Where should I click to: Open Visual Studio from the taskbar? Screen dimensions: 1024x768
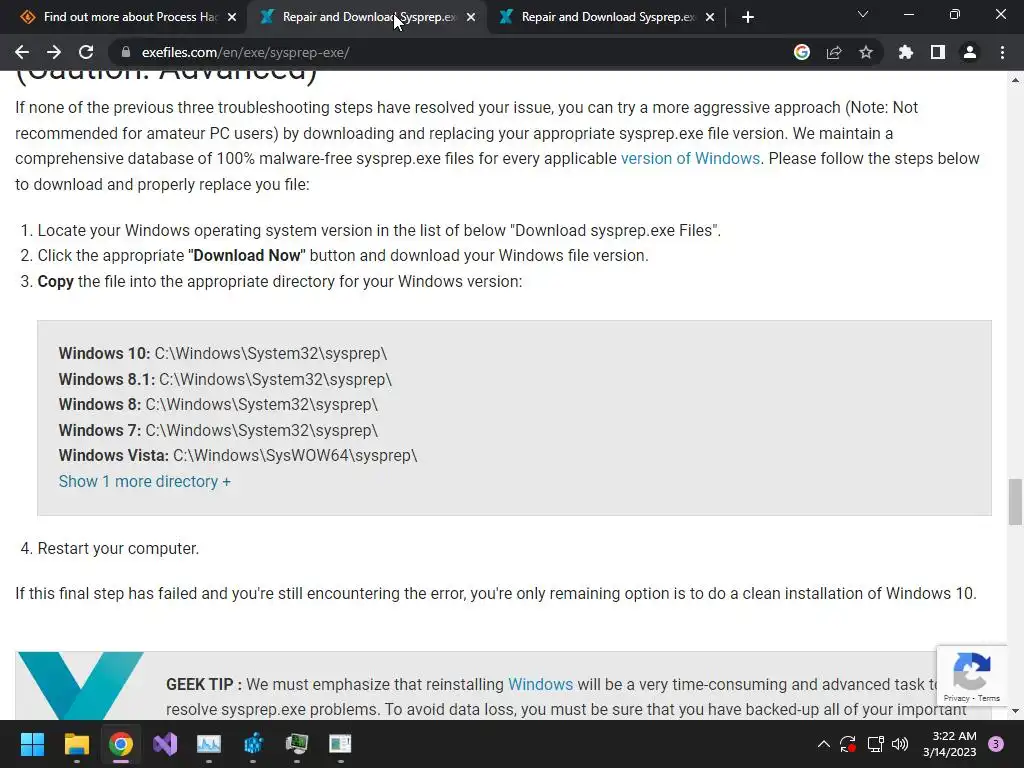pyautogui.click(x=165, y=744)
